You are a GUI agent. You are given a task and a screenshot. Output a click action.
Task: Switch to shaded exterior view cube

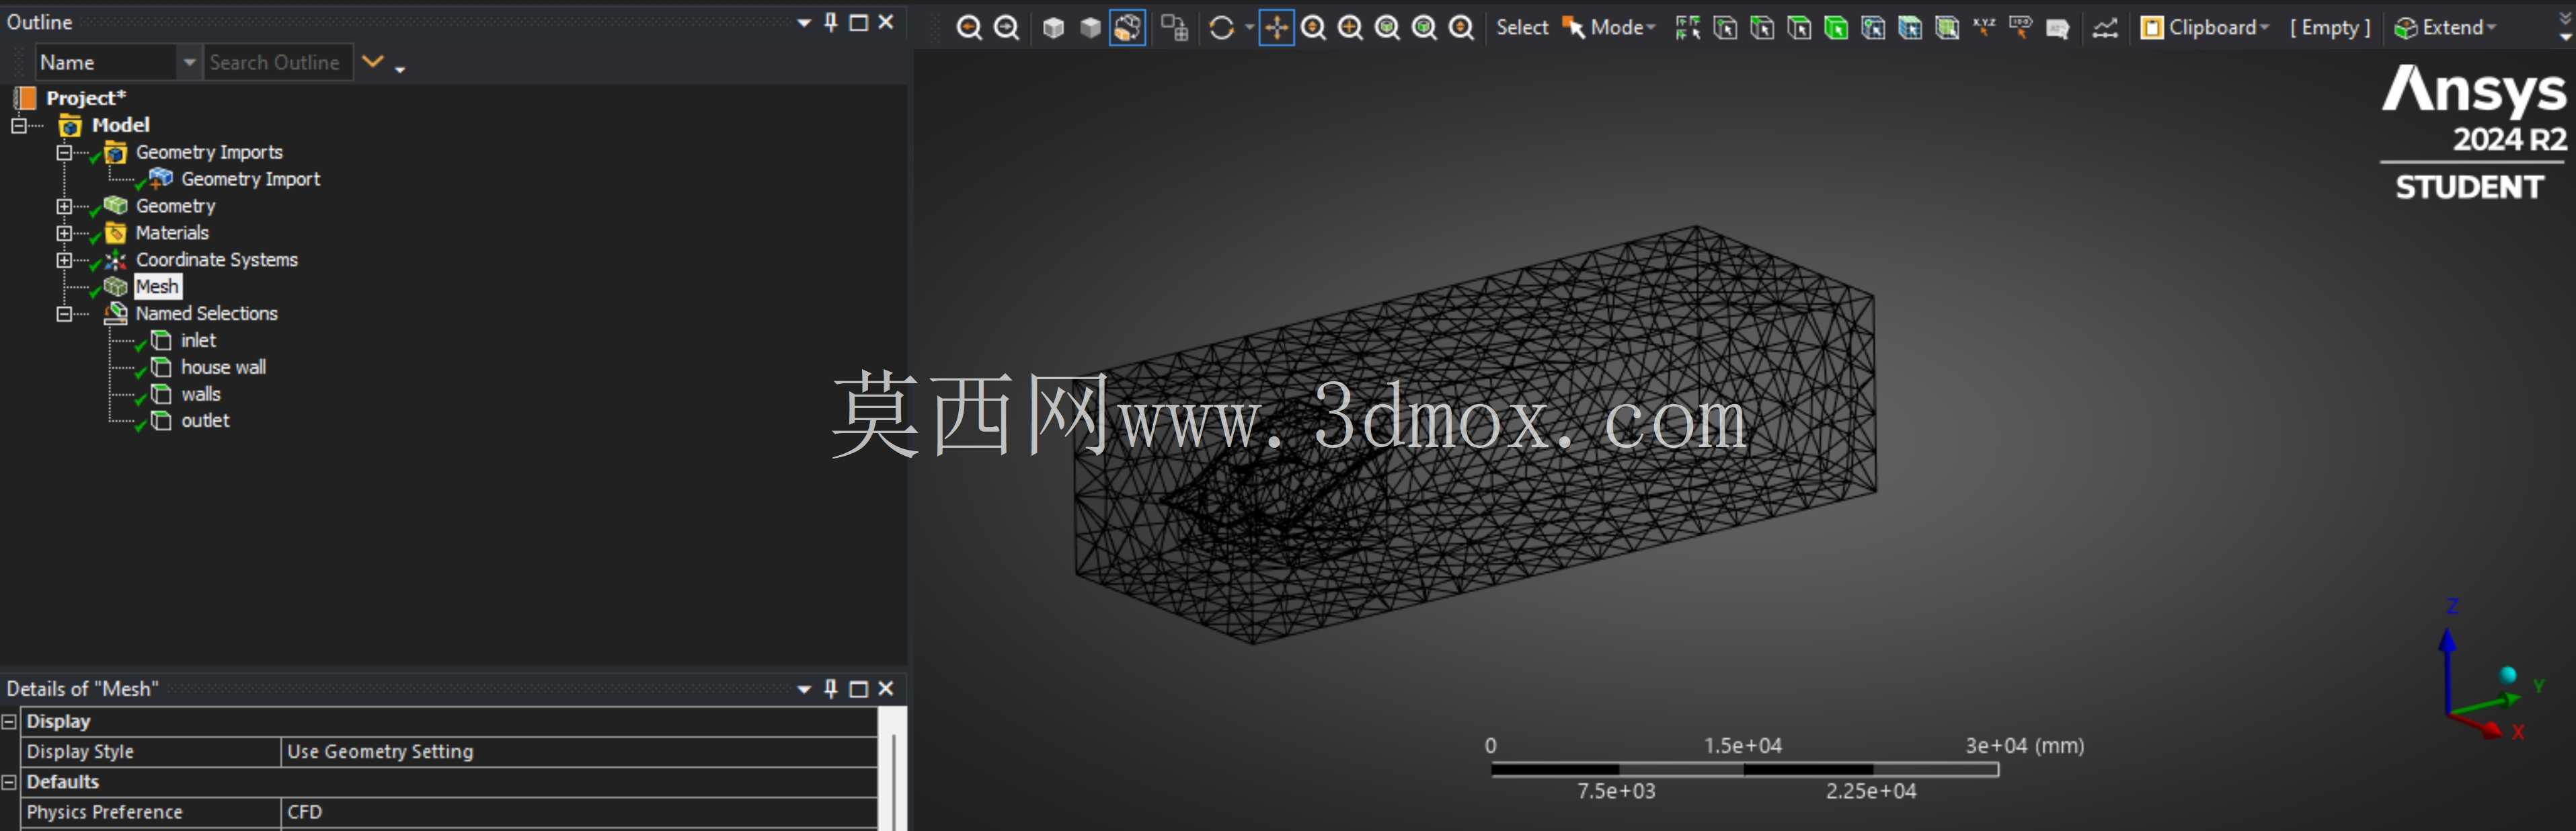click(1090, 28)
